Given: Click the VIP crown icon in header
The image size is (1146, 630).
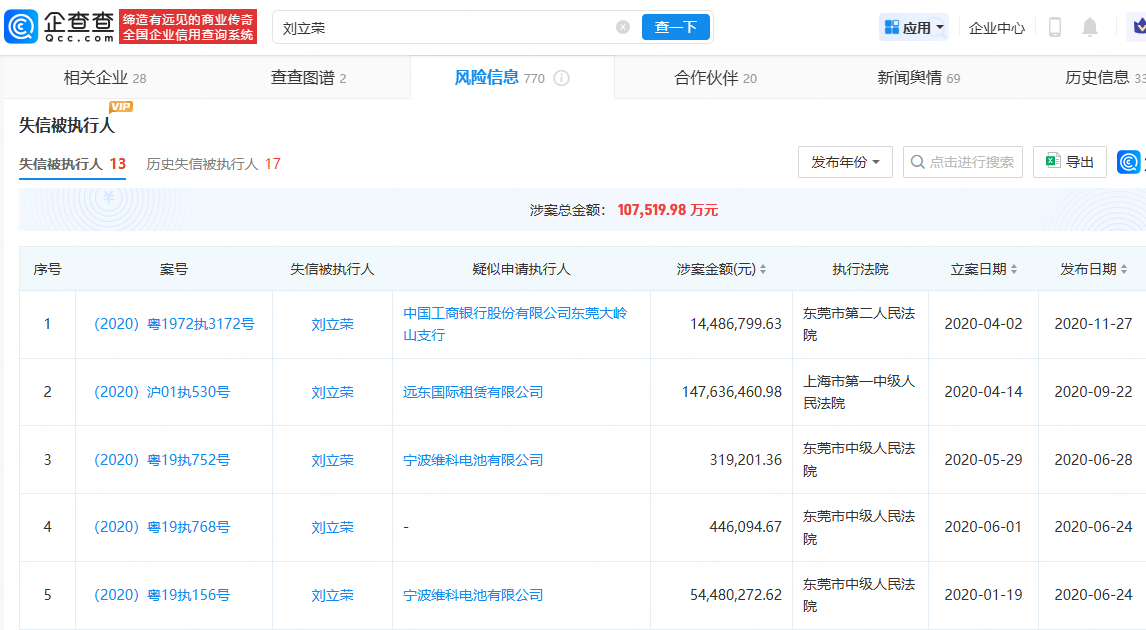Looking at the screenshot, I should coord(1134,27).
